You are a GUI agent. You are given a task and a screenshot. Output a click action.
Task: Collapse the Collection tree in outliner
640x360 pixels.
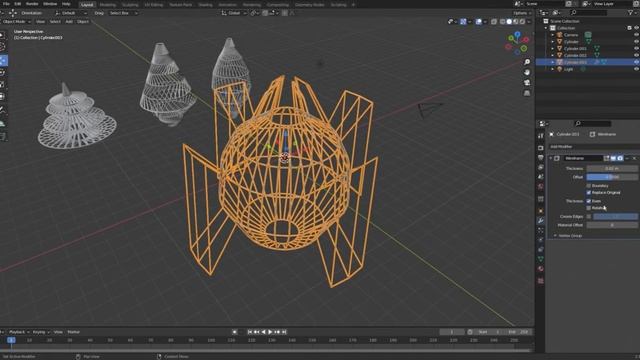[546, 28]
